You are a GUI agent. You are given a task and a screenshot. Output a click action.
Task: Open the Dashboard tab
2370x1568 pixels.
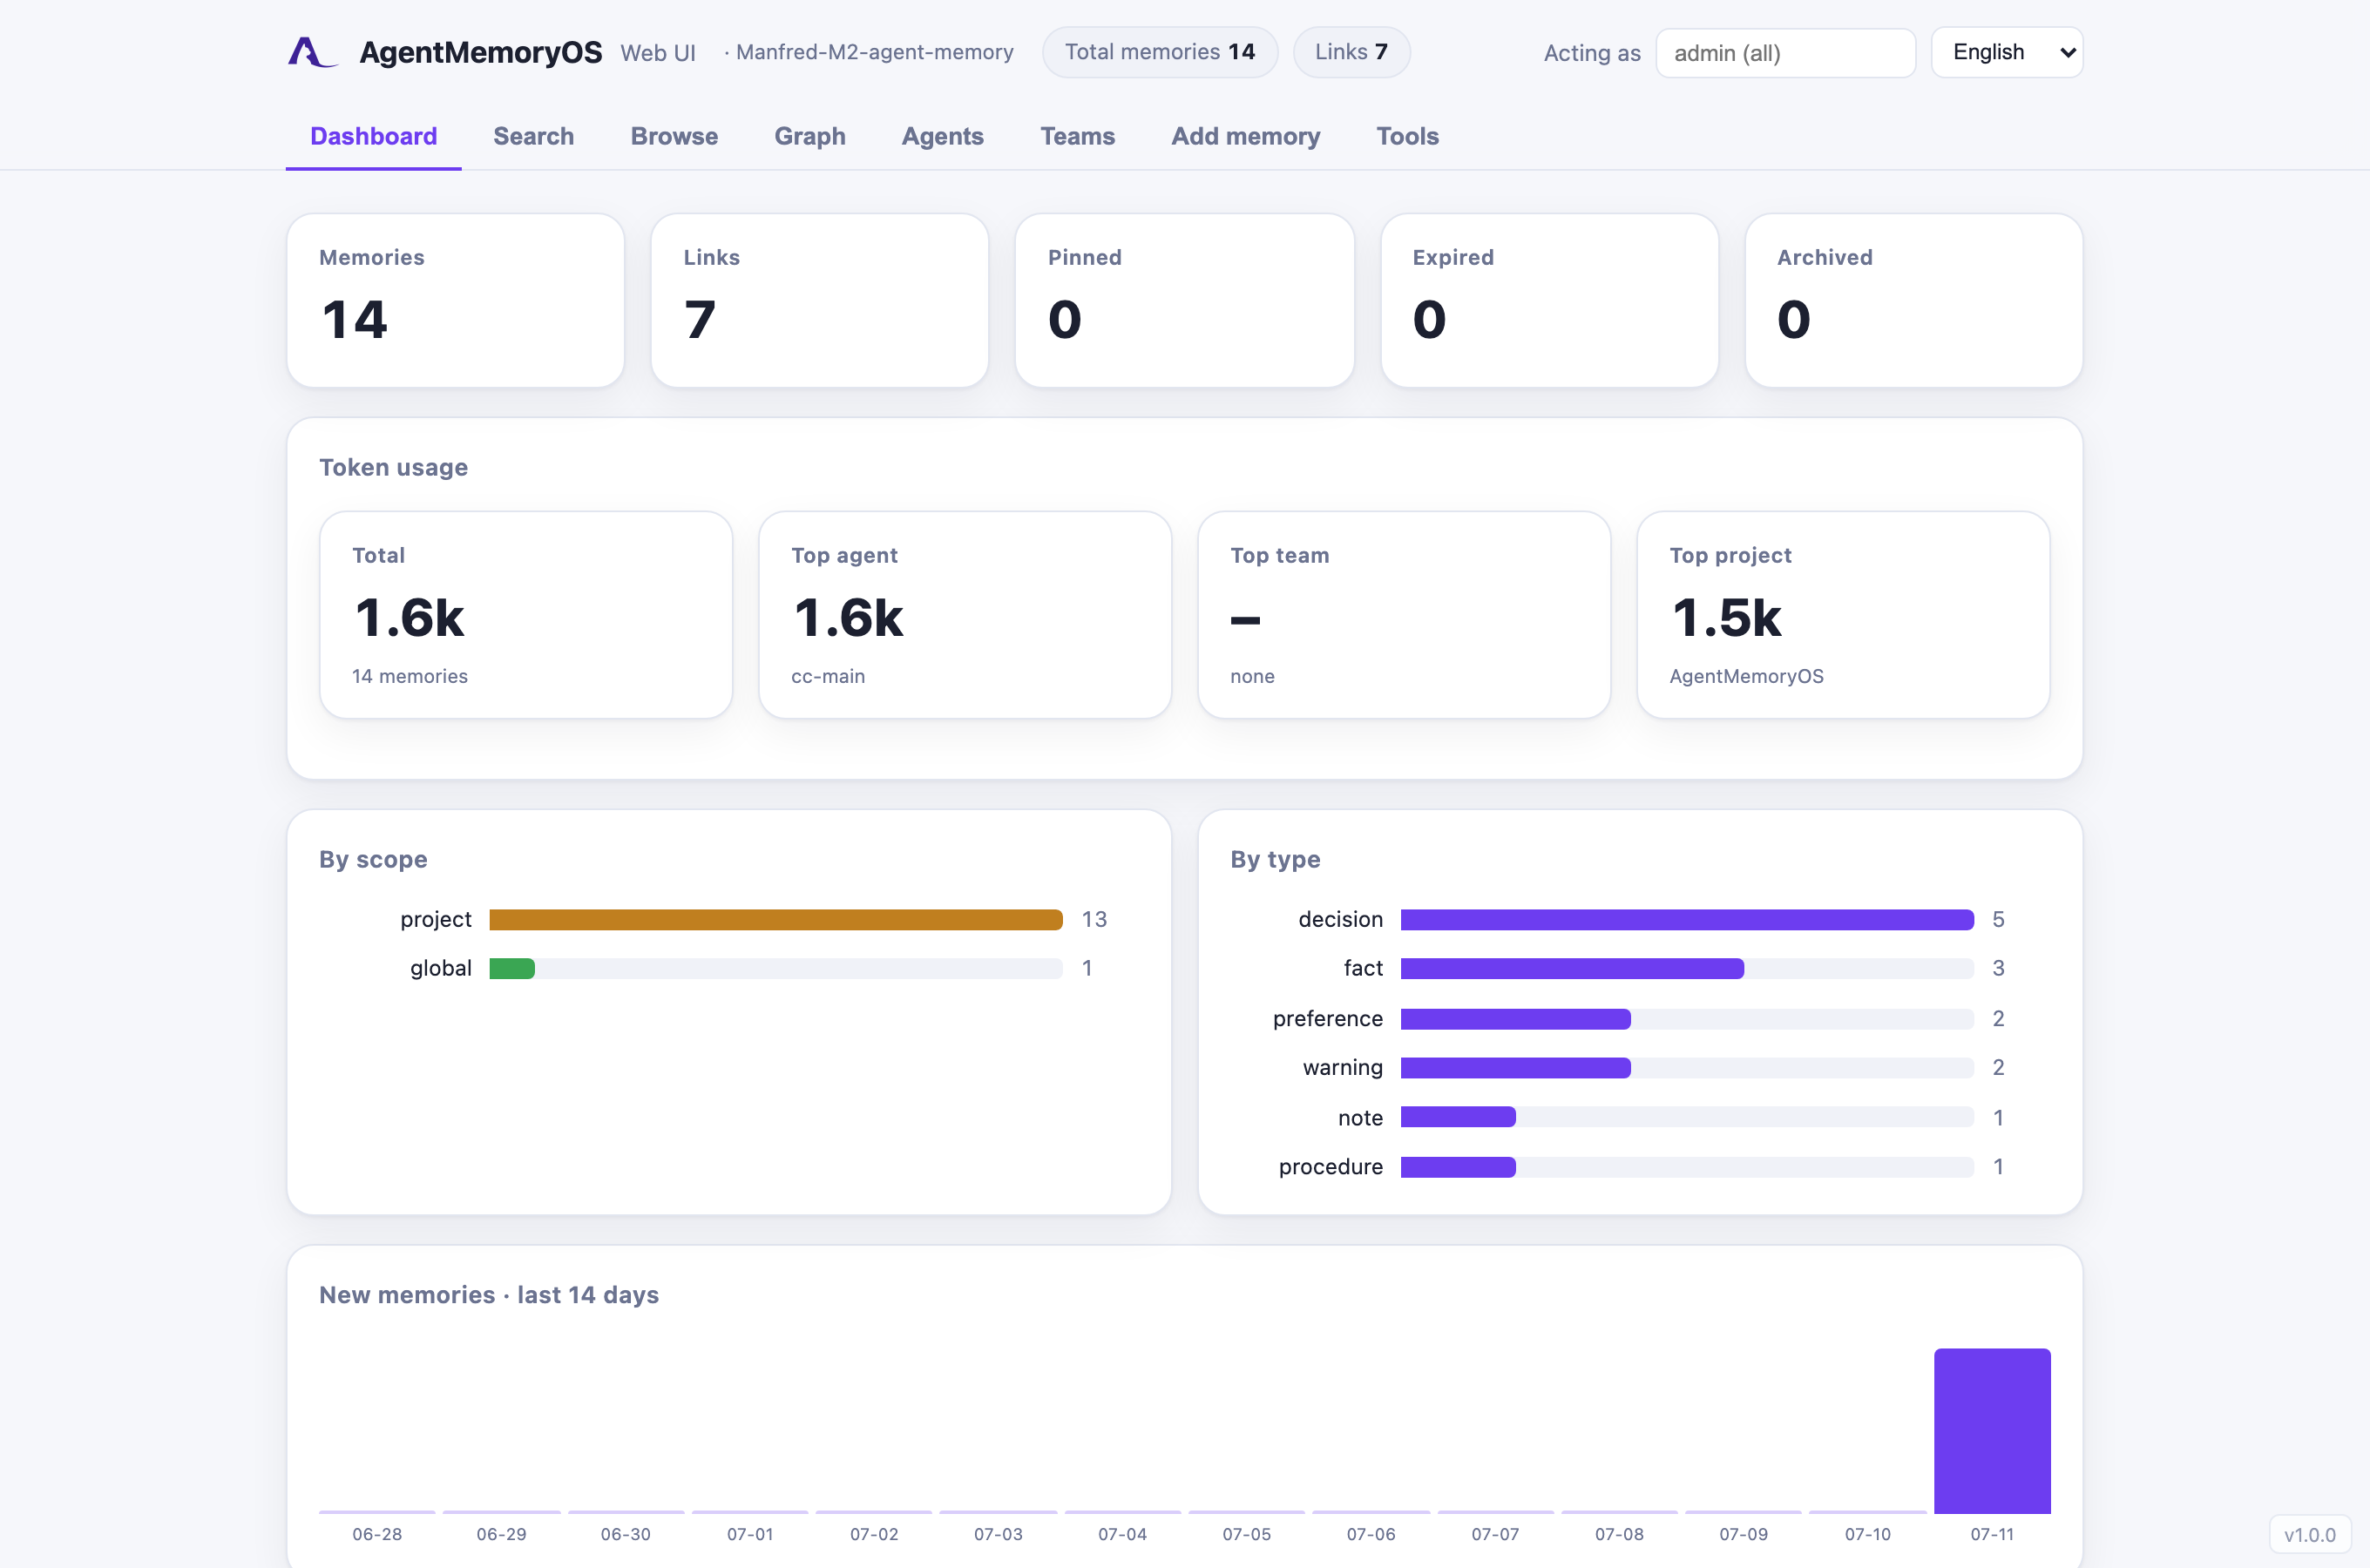click(373, 136)
